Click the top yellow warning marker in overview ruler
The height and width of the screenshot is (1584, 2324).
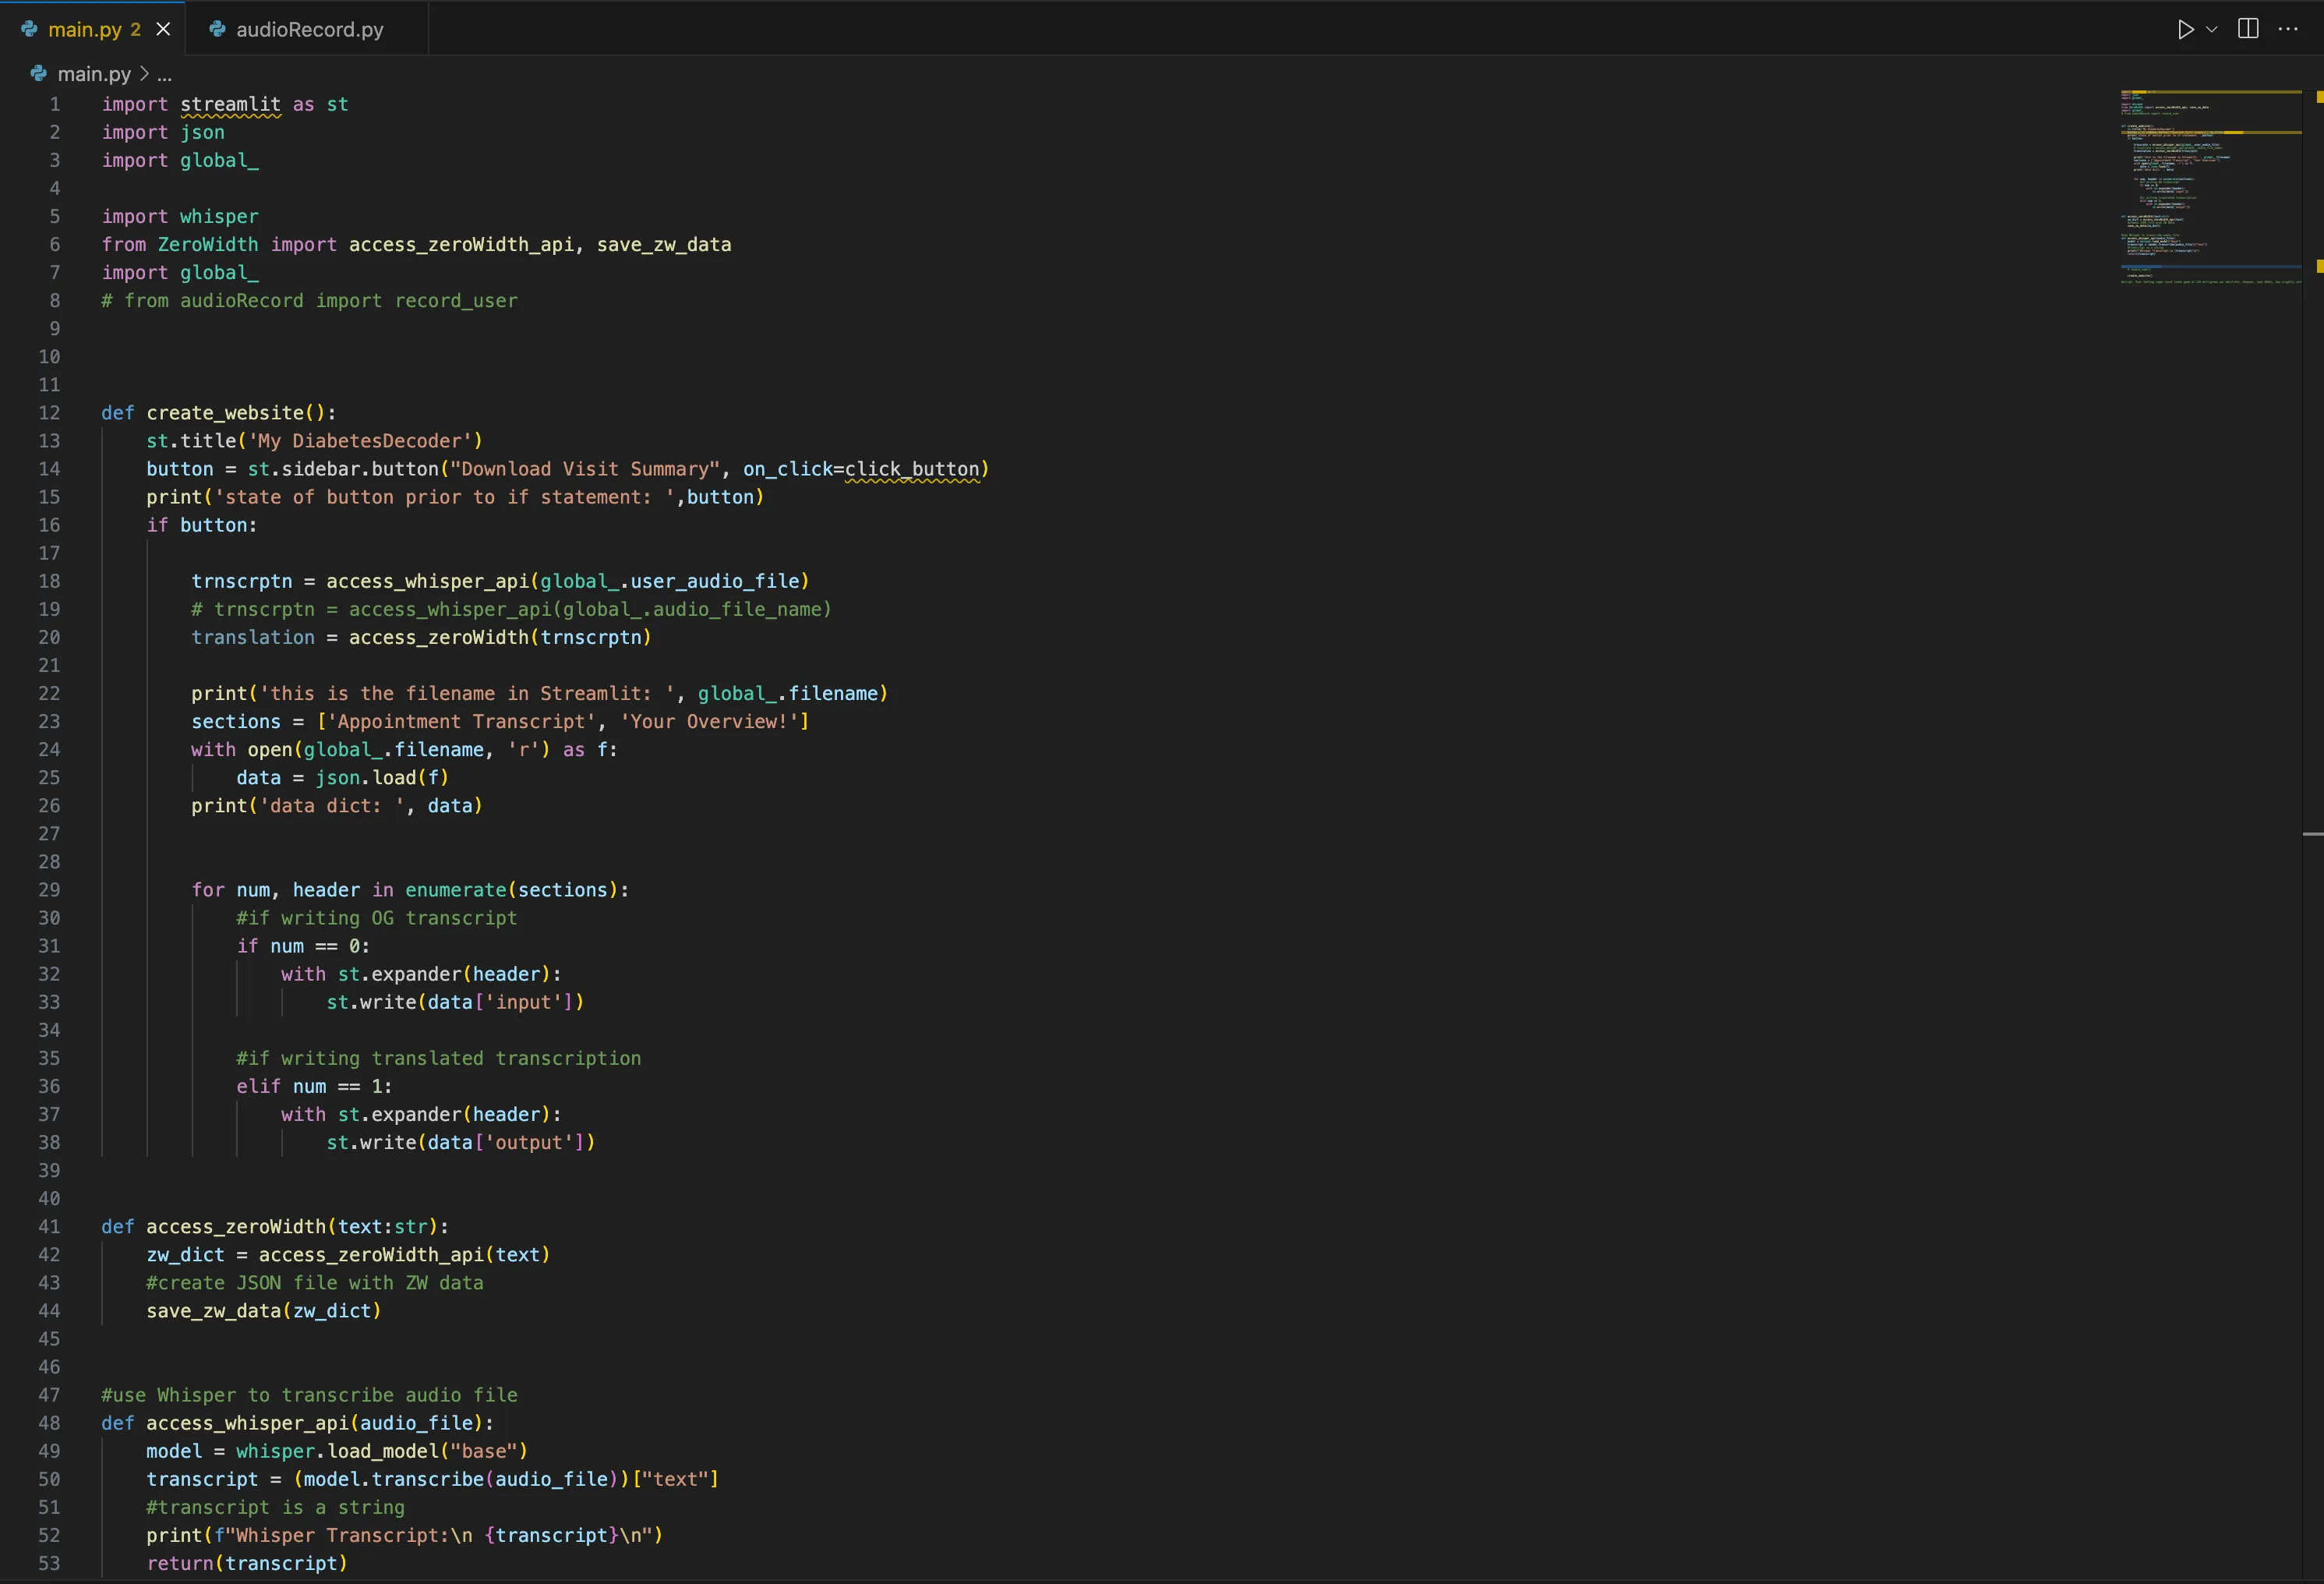tap(2319, 97)
